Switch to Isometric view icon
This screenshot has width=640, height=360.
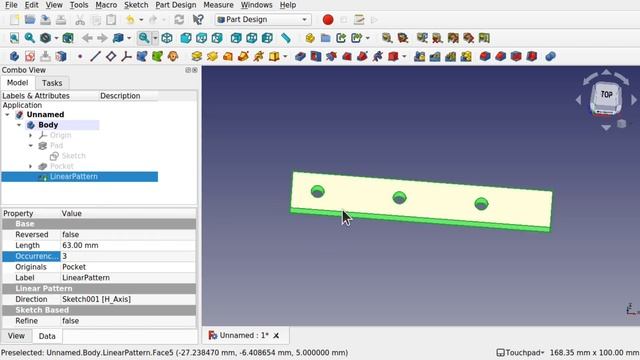tap(167, 38)
